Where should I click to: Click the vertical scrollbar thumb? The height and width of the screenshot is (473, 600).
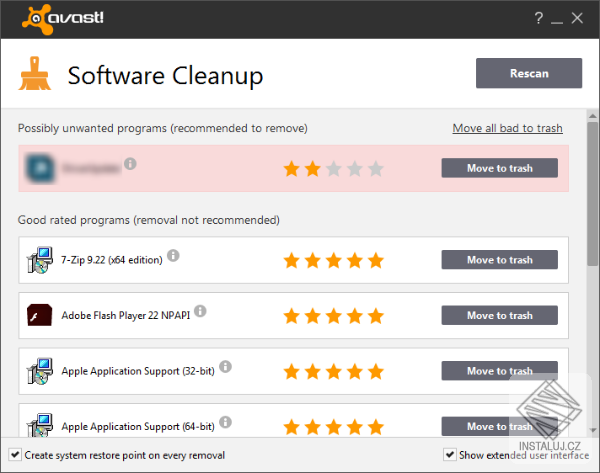pyautogui.click(x=593, y=194)
